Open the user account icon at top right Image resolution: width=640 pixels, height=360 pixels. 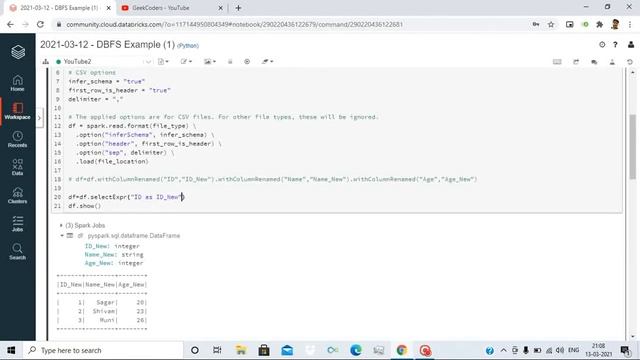[x=631, y=44]
